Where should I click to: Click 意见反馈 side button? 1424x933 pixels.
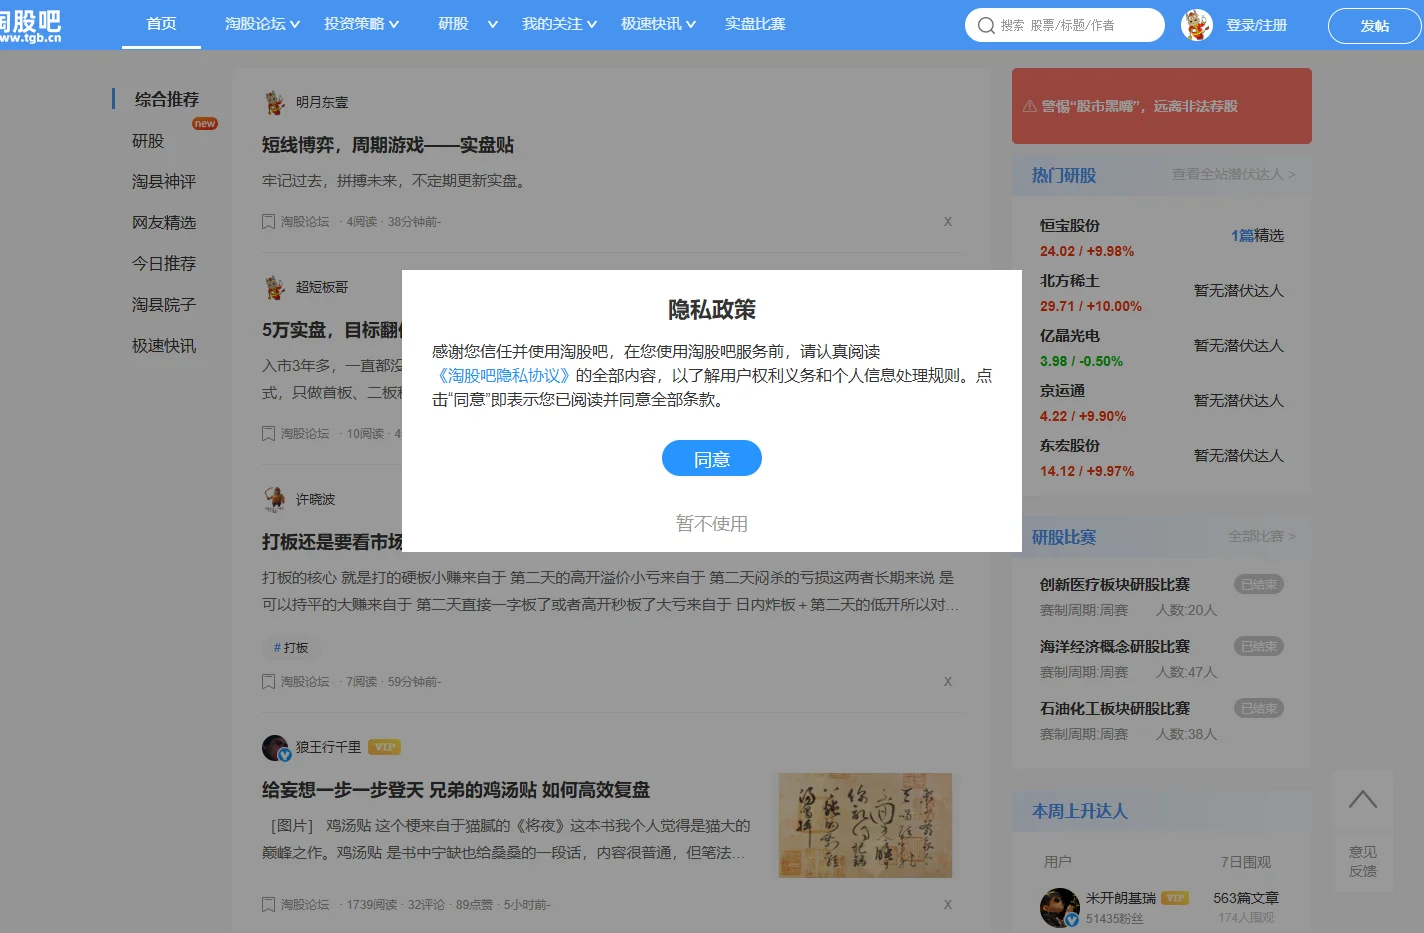(1363, 861)
